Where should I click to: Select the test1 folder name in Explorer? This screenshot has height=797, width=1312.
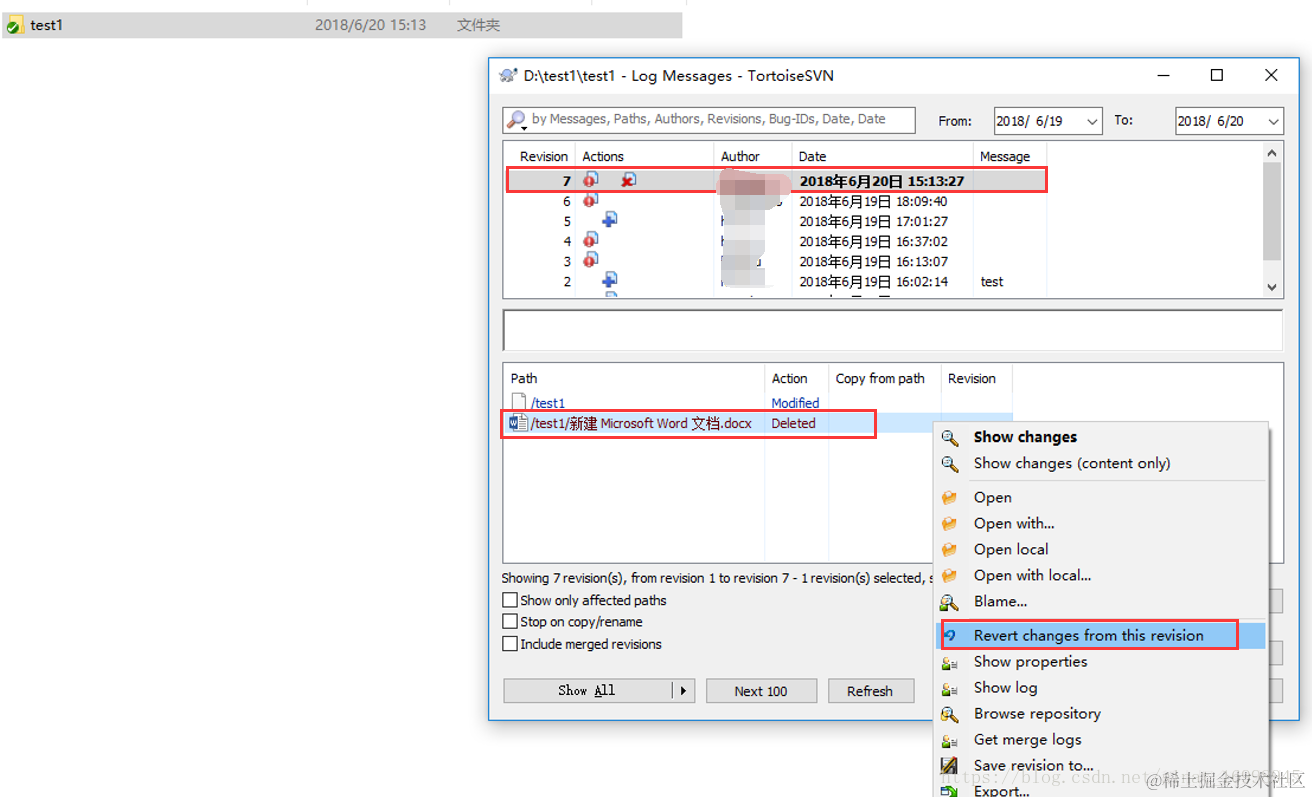[46, 25]
